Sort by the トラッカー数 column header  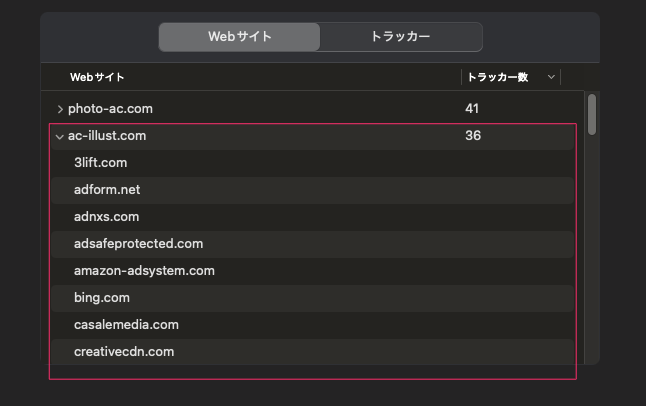point(498,77)
